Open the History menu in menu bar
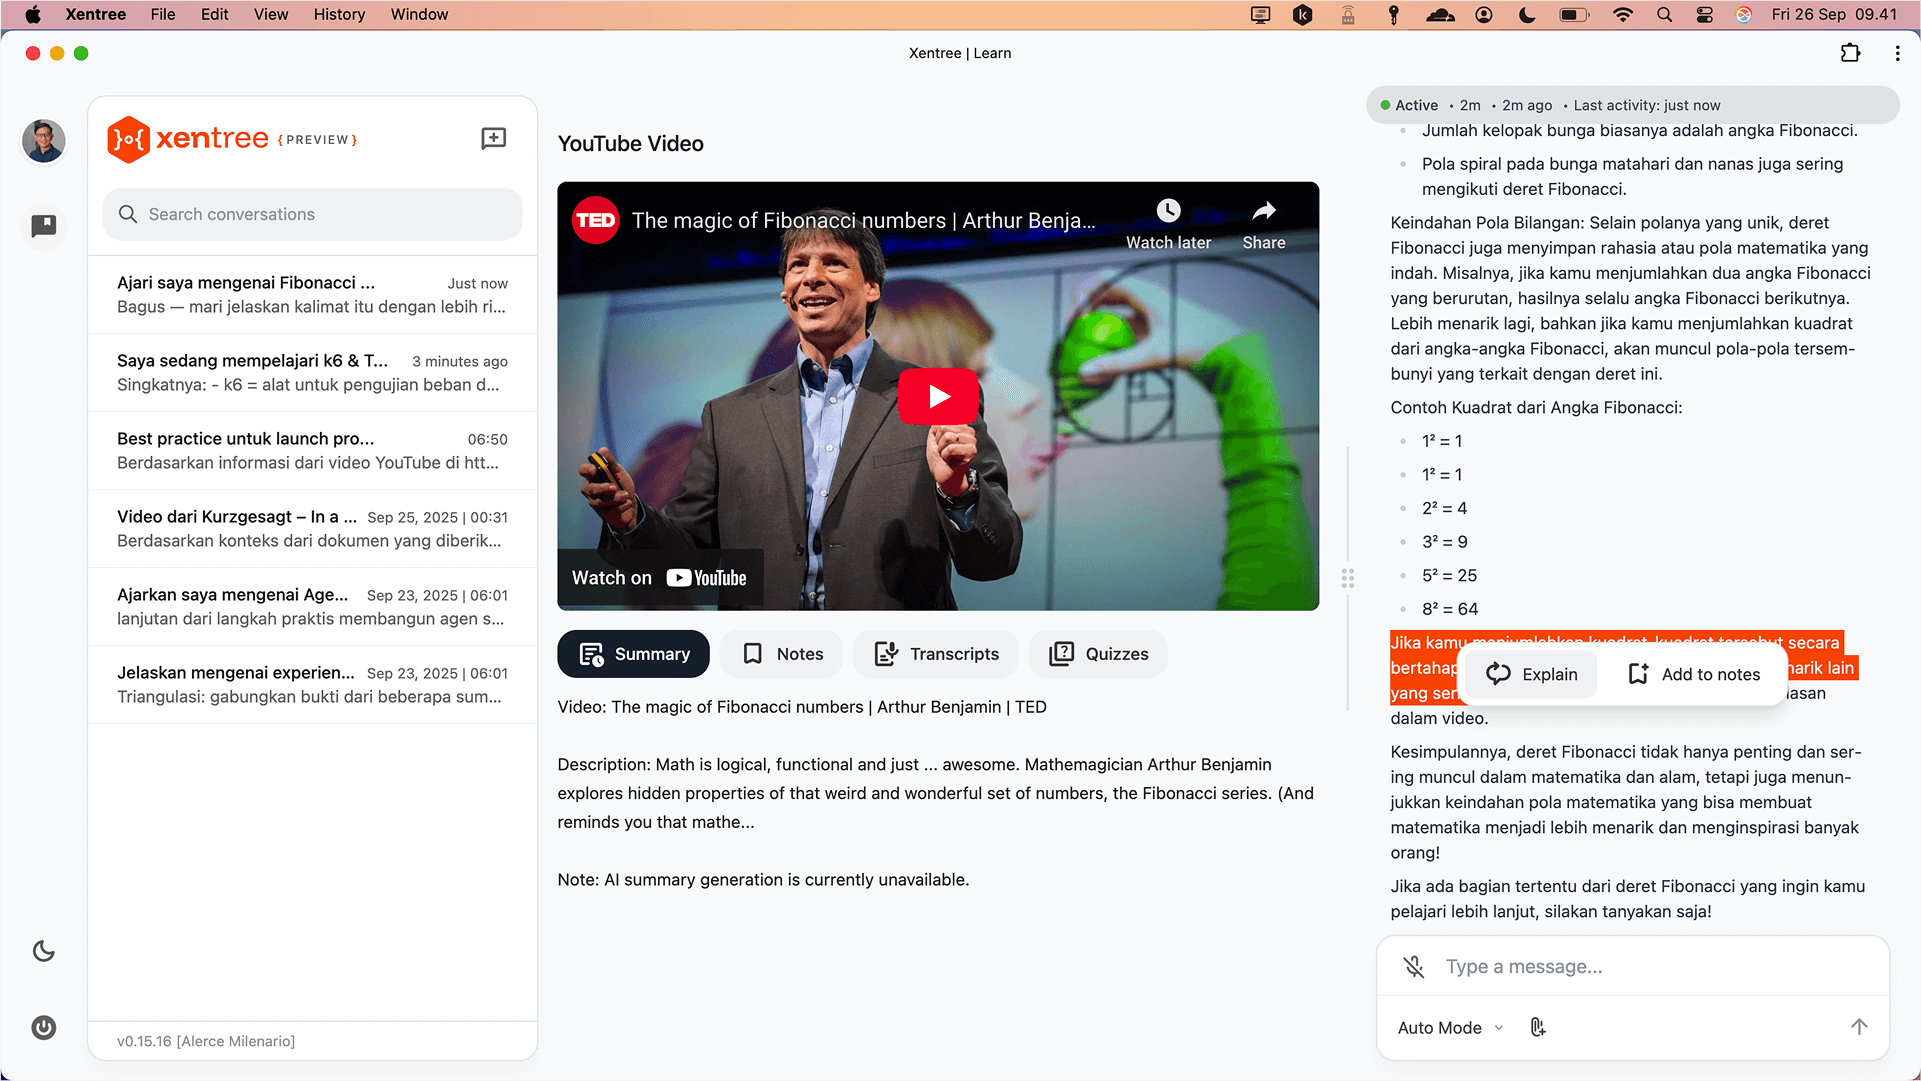 (x=339, y=14)
